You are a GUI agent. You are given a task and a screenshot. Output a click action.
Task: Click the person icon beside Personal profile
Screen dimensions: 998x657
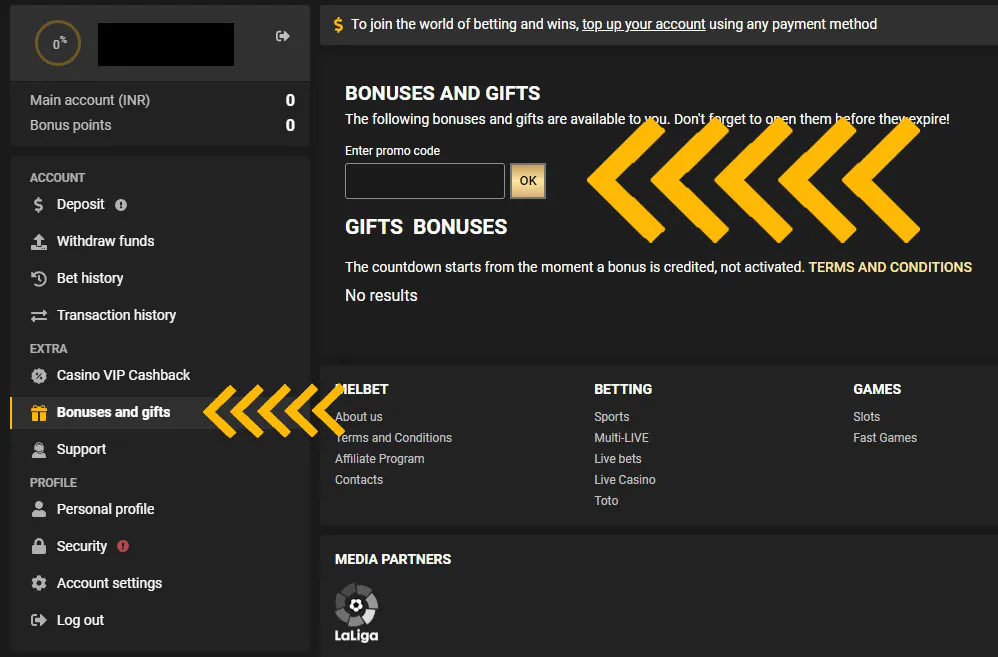[39, 509]
